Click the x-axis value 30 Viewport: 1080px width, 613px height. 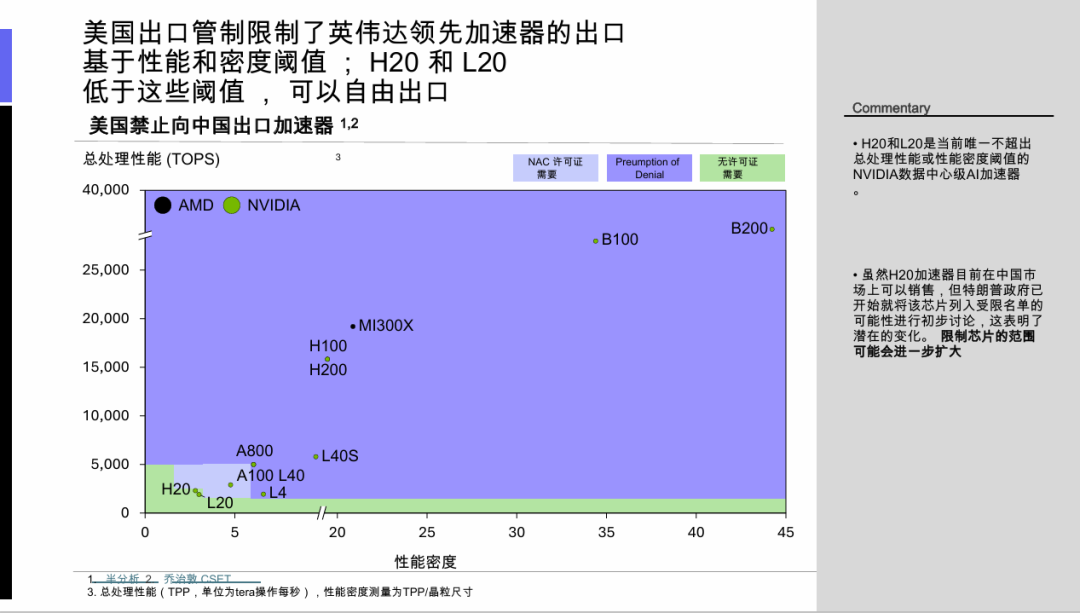pos(517,532)
